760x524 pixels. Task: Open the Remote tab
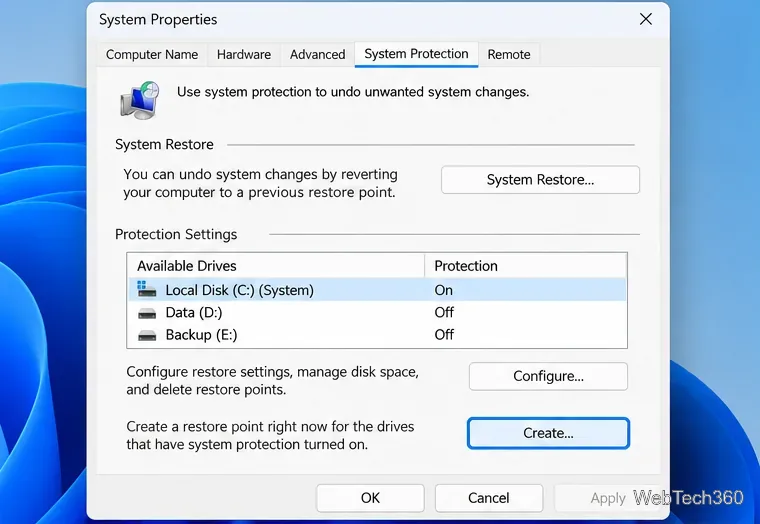tap(508, 54)
